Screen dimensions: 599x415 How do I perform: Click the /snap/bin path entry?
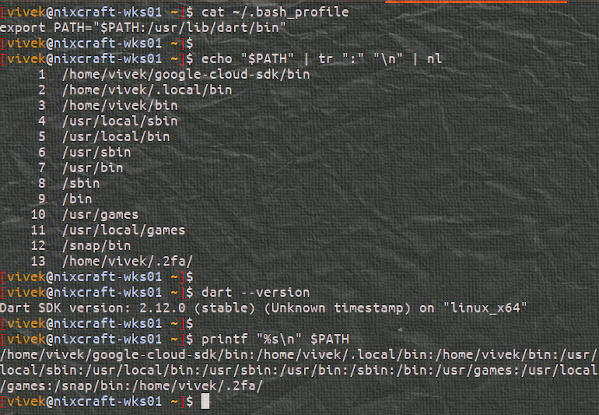pyautogui.click(x=97, y=246)
